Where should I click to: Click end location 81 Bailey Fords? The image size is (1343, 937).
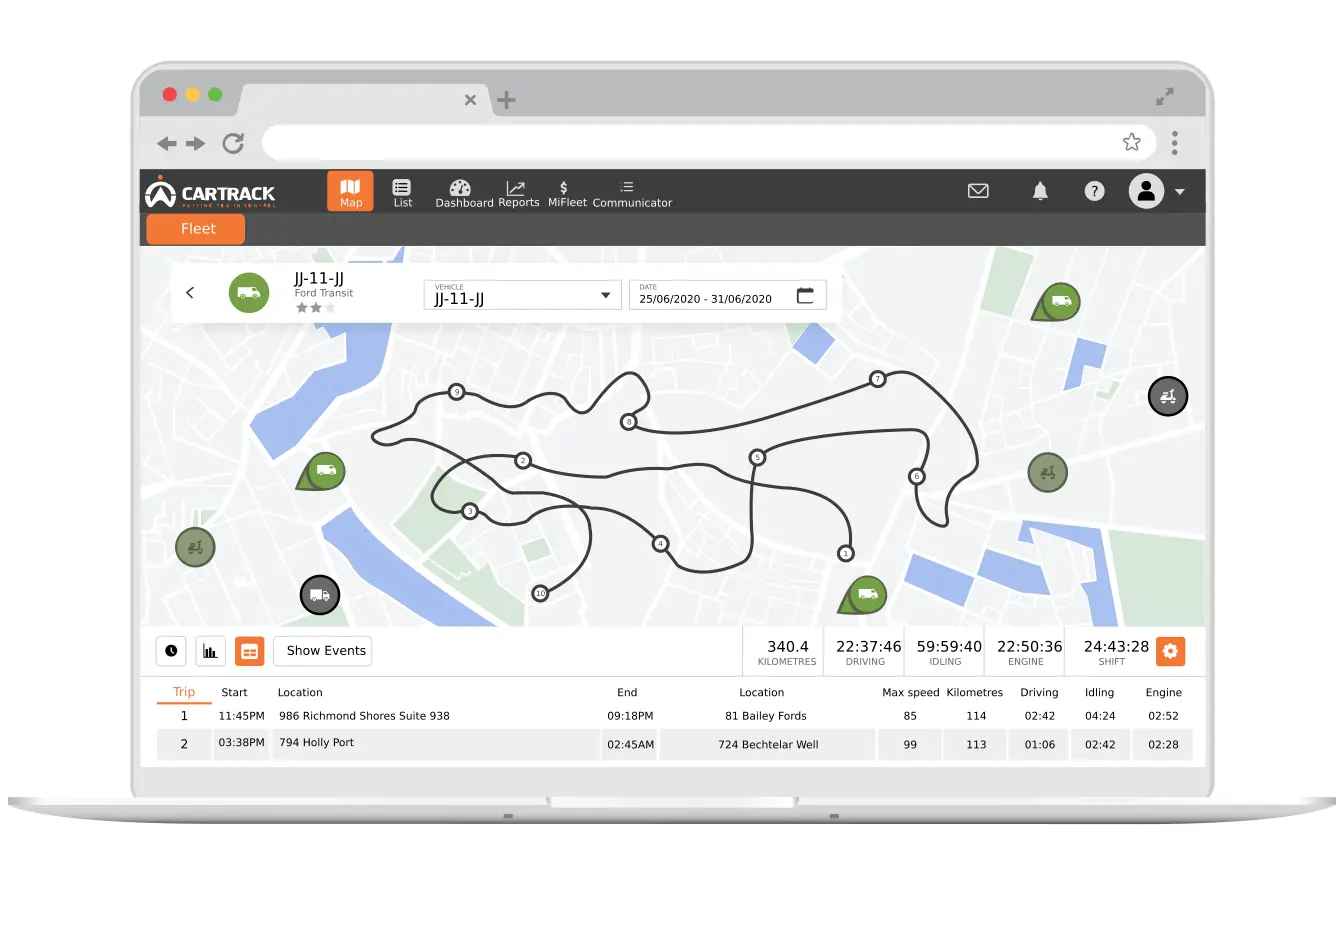[x=766, y=716]
